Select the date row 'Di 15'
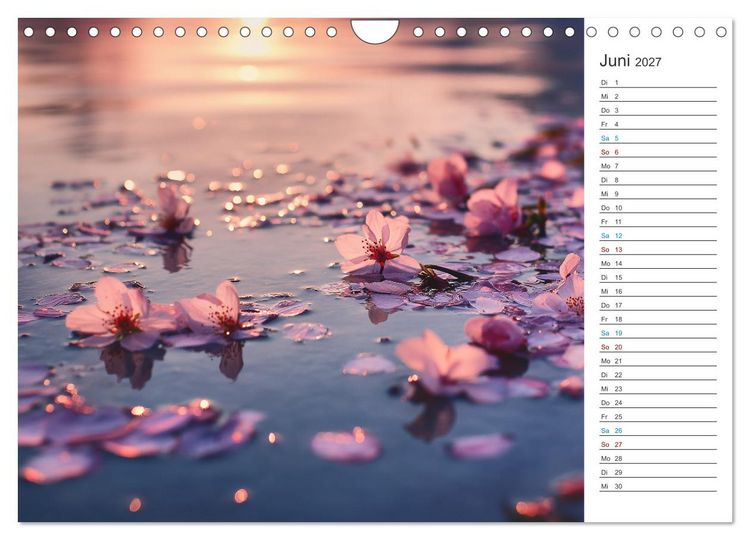The width and height of the screenshot is (750, 540). [658, 277]
